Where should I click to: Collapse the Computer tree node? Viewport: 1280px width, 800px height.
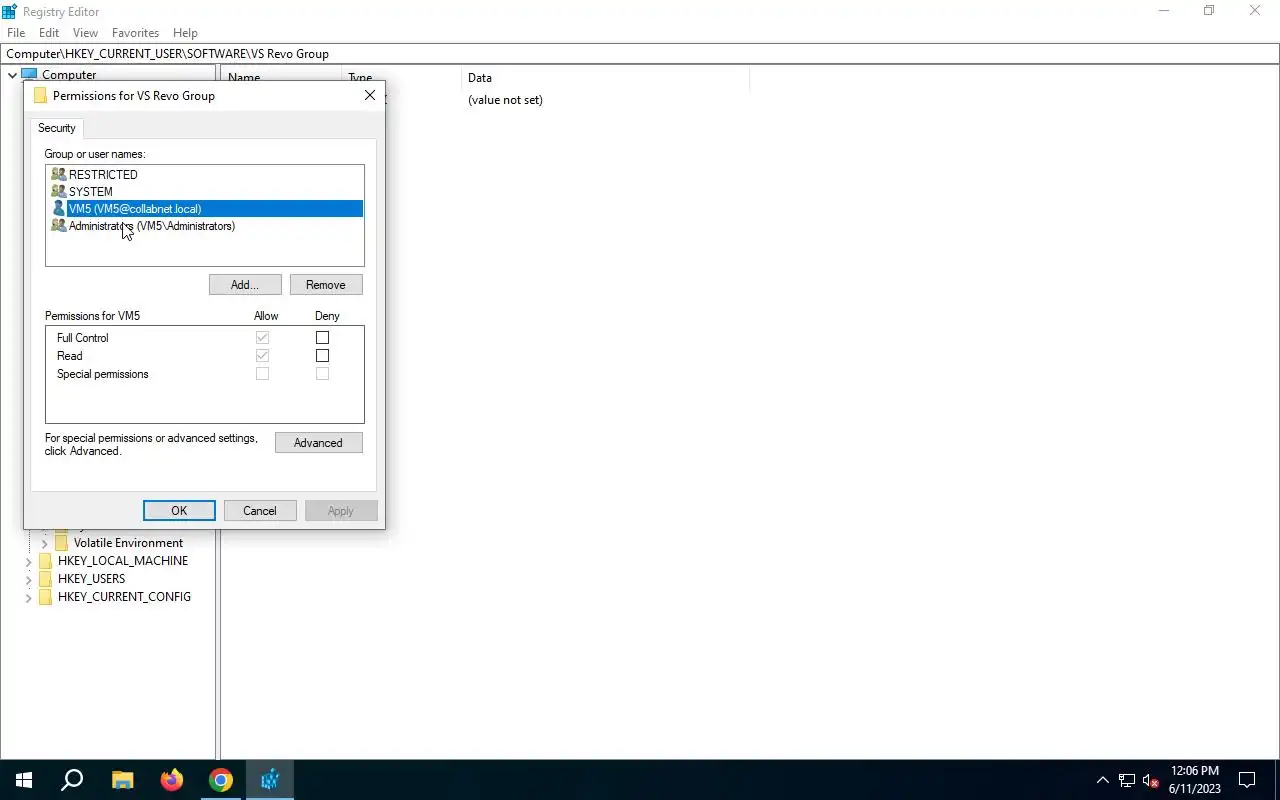pyautogui.click(x=12, y=75)
